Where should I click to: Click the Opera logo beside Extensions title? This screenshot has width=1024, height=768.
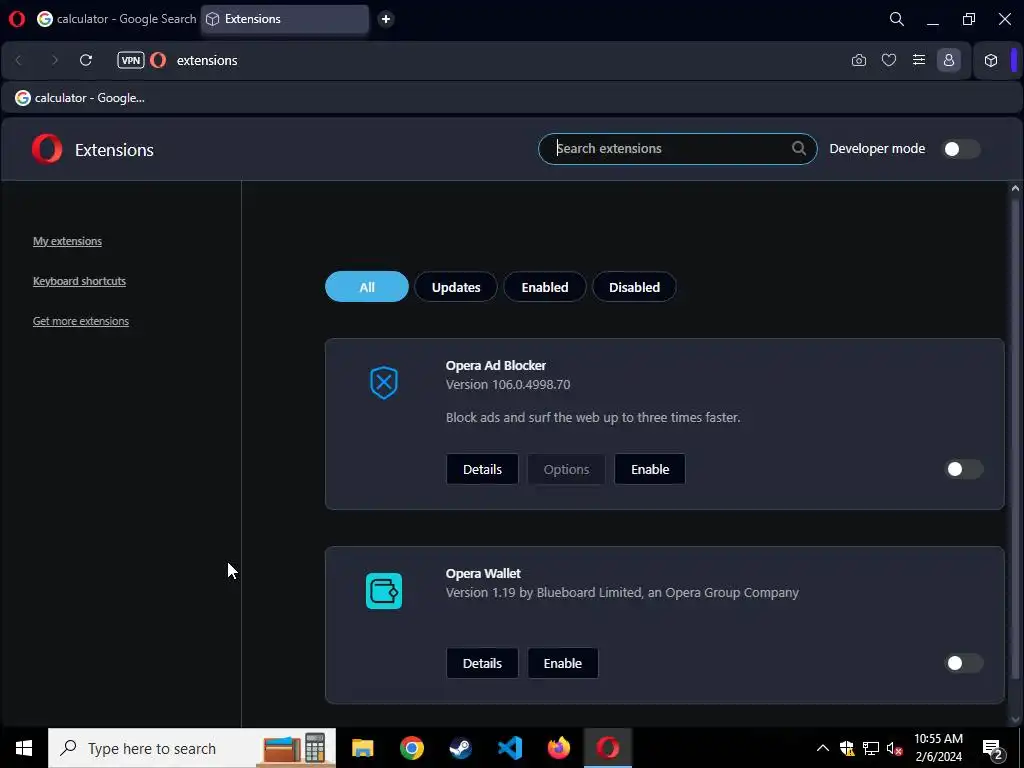(x=47, y=149)
